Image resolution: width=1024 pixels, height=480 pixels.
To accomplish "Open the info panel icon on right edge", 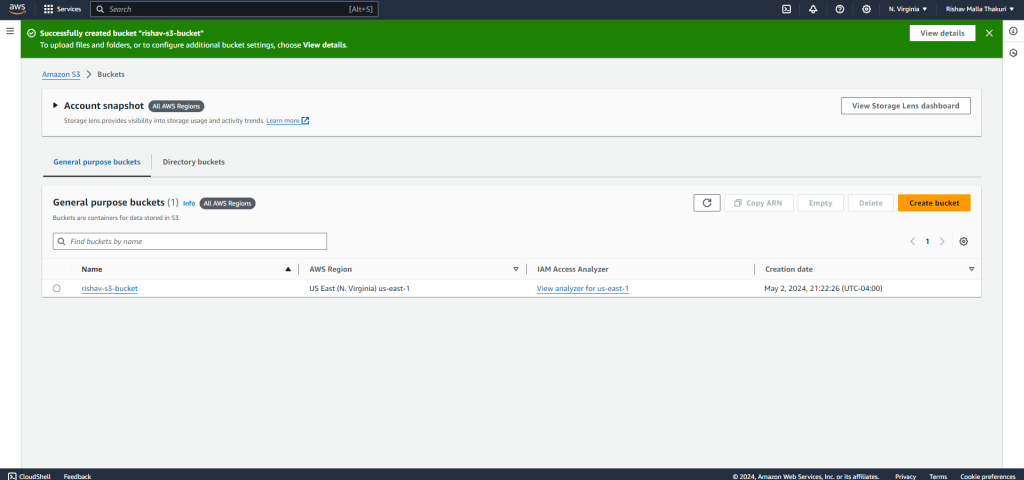I will (1013, 31).
